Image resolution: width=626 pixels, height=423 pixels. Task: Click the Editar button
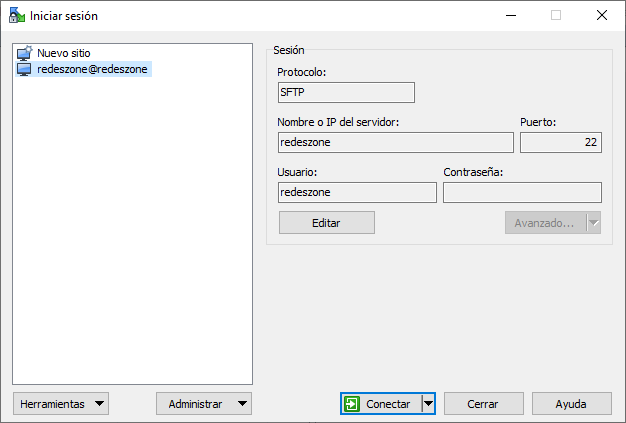pos(327,223)
